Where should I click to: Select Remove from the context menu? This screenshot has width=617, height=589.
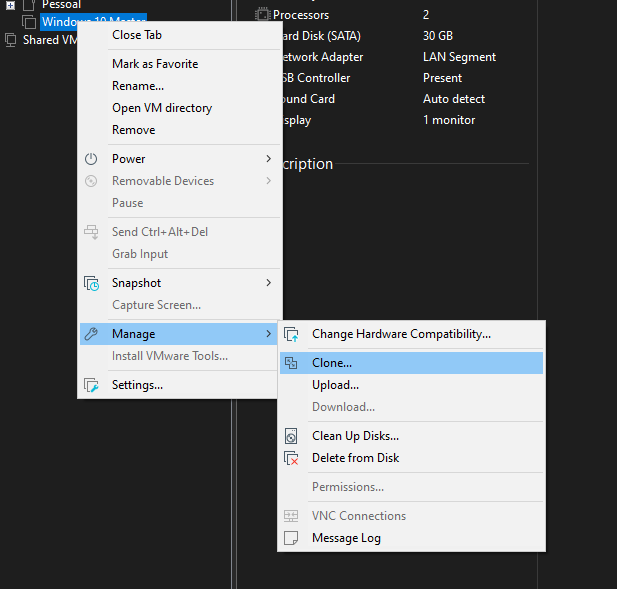(134, 130)
